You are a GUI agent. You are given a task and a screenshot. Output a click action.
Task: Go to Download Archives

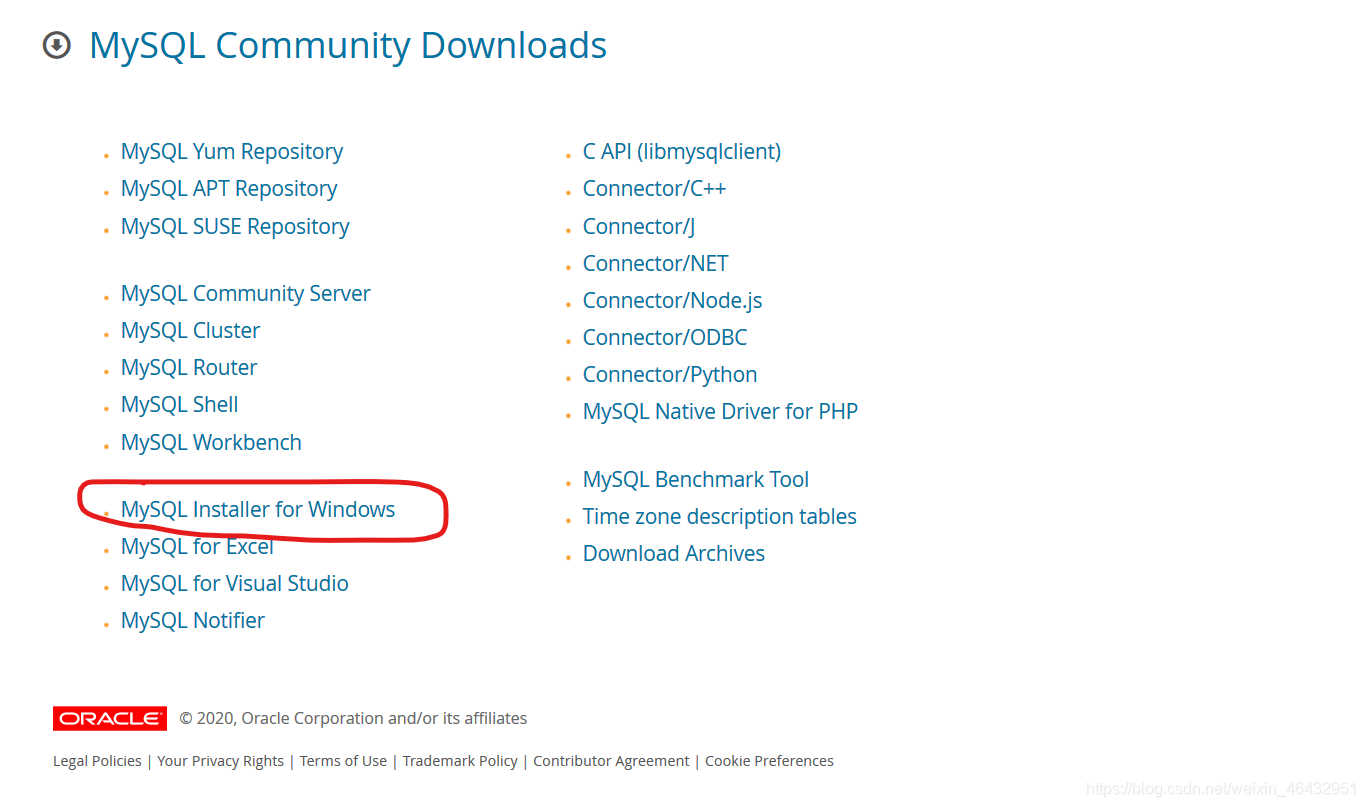pyautogui.click(x=674, y=554)
